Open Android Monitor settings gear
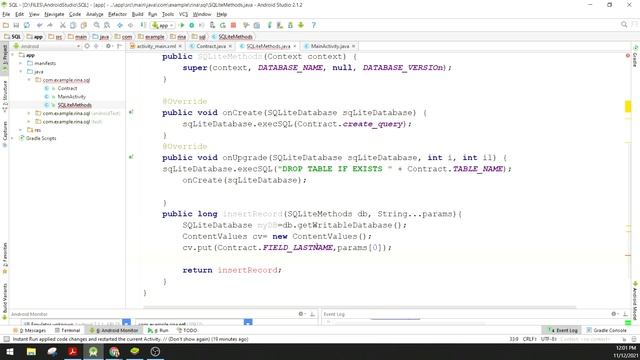Viewport: 640px width, 360px height. (x=301, y=314)
